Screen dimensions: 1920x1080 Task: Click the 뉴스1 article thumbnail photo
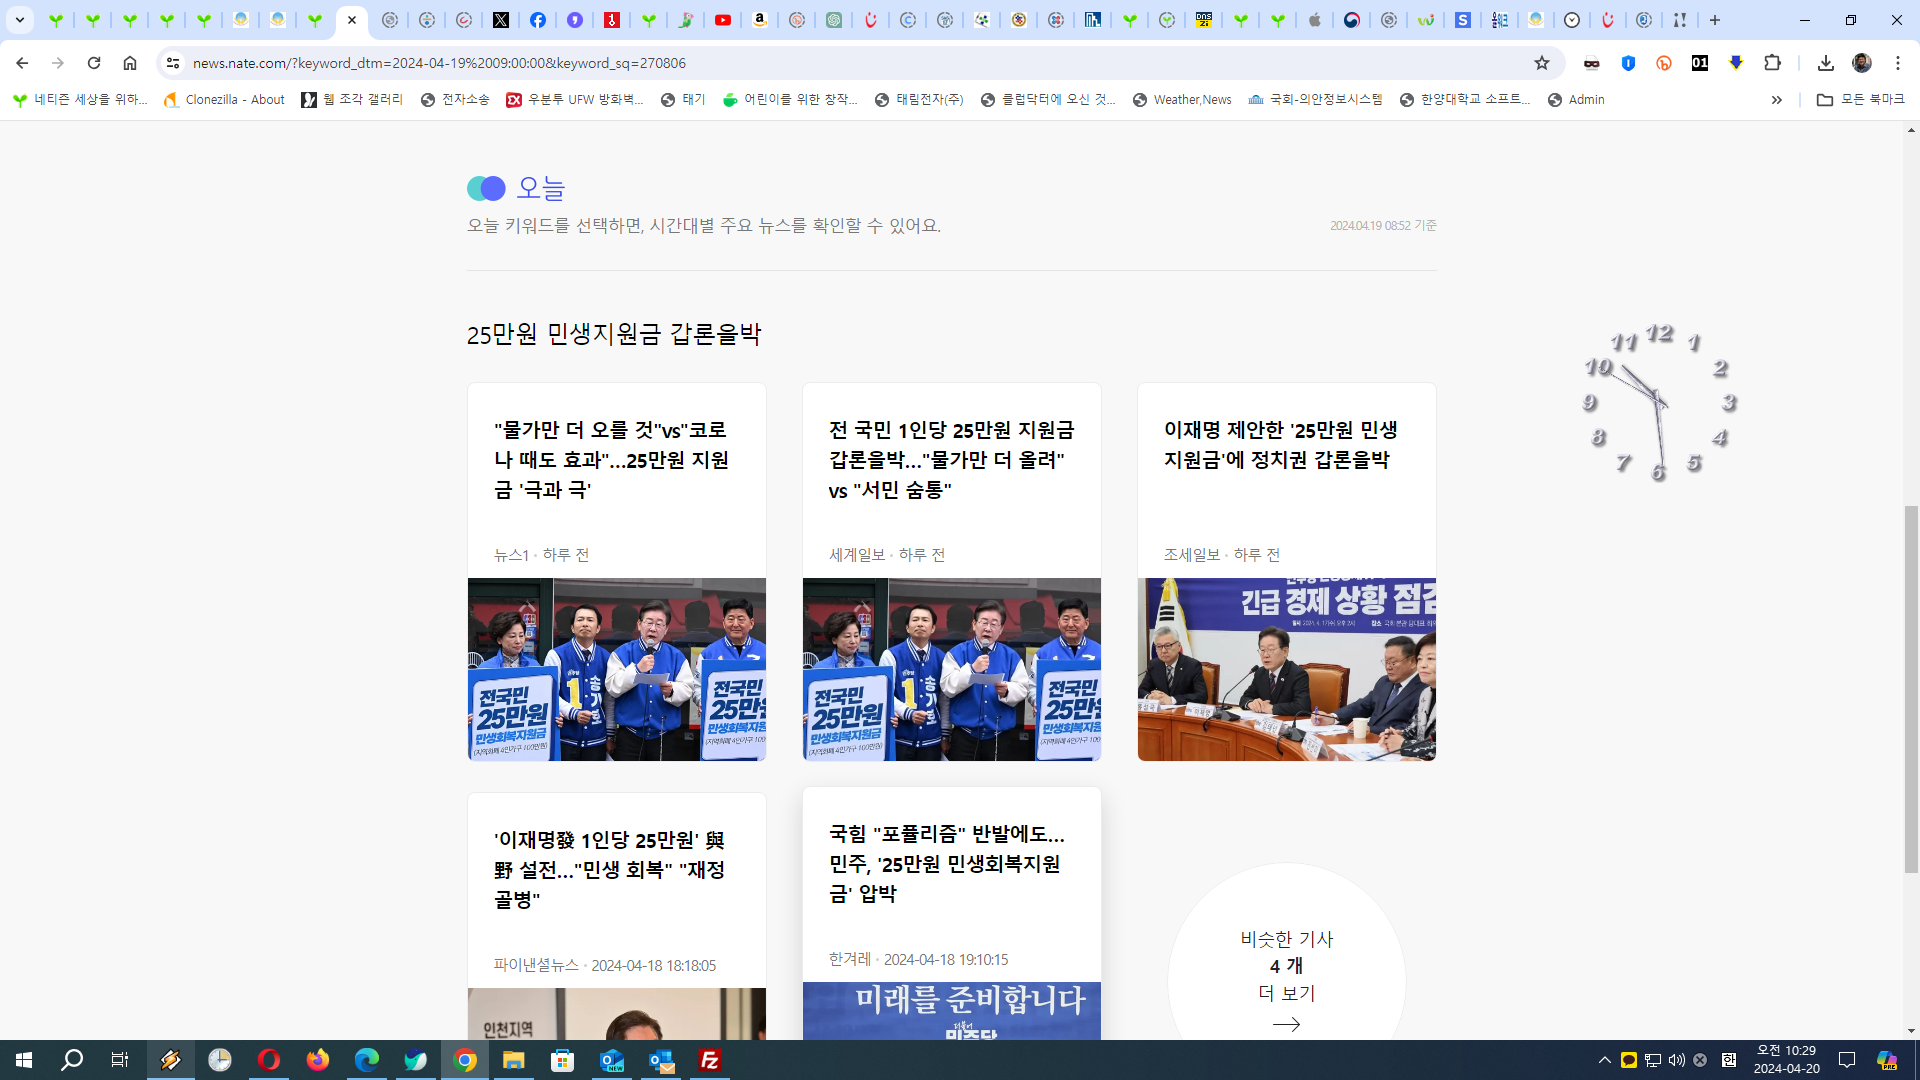[x=617, y=669]
